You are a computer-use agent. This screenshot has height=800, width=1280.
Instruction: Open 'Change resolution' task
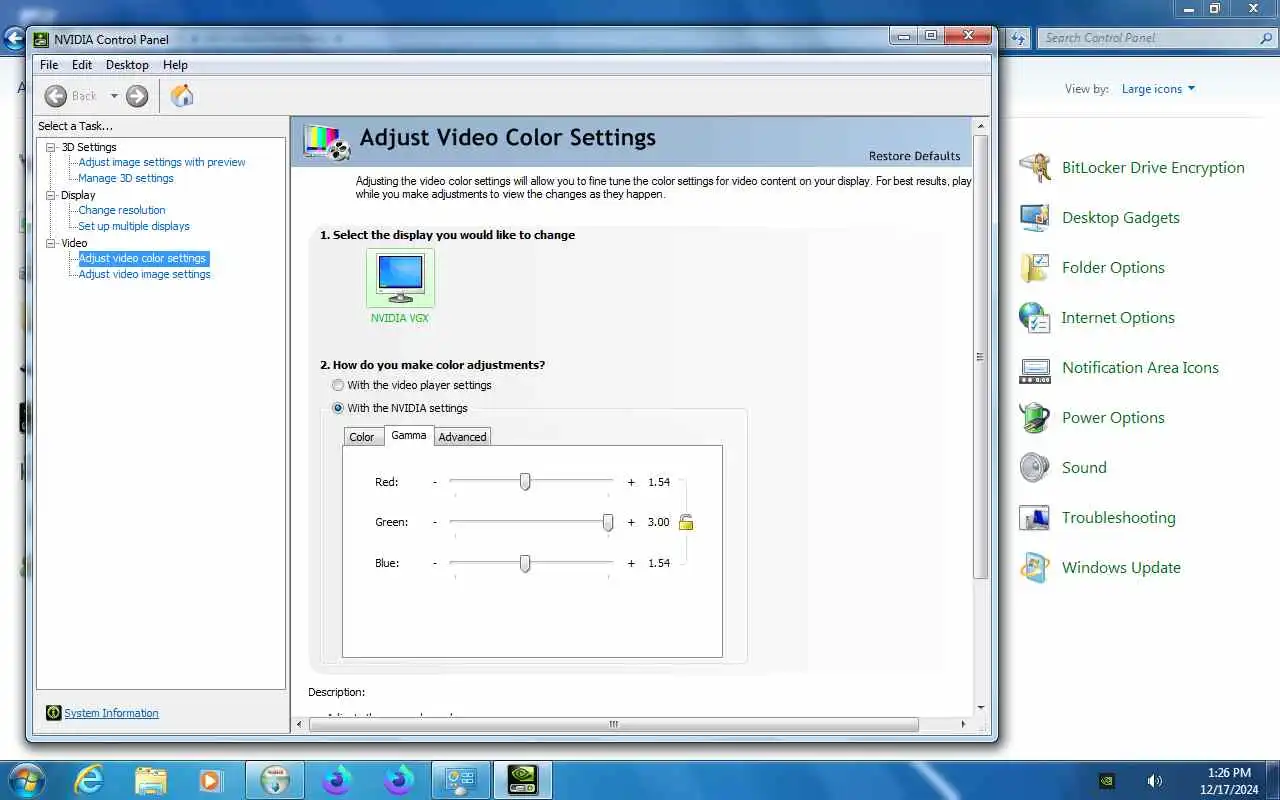[122, 210]
